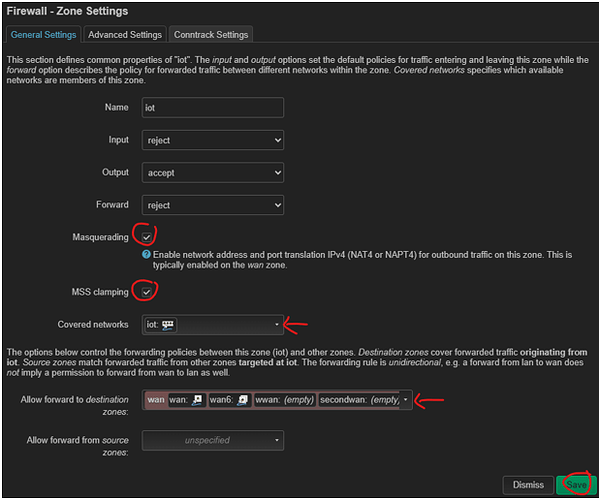
Task: Open the Output policy dropdown
Action: [x=213, y=173]
